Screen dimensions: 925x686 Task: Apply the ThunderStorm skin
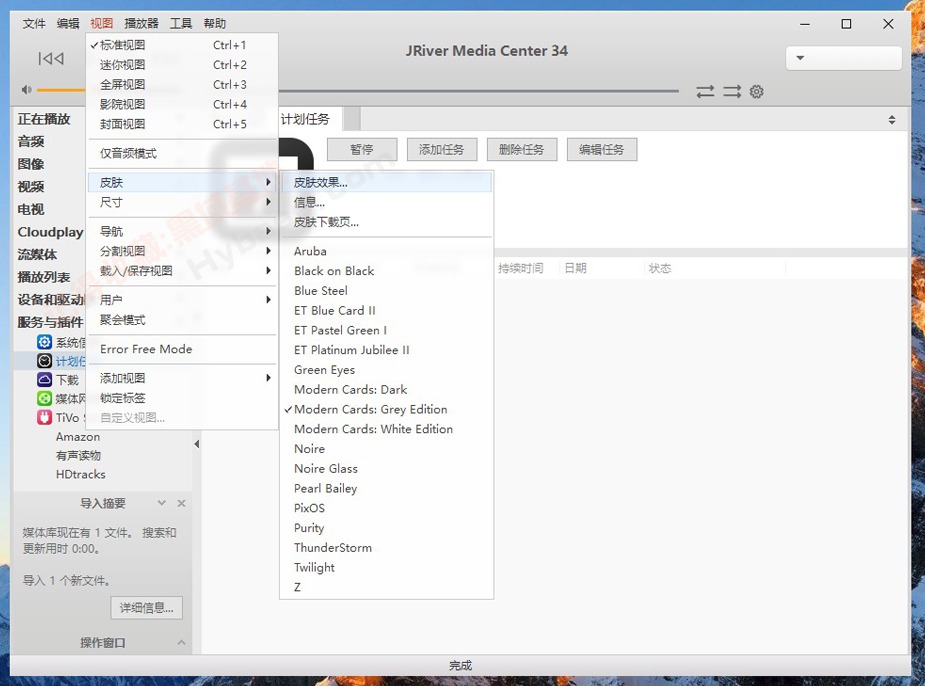coord(386,547)
